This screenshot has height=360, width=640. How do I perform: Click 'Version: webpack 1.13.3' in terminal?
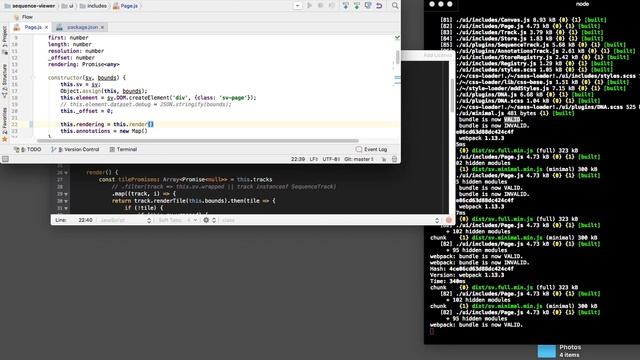[467, 275]
